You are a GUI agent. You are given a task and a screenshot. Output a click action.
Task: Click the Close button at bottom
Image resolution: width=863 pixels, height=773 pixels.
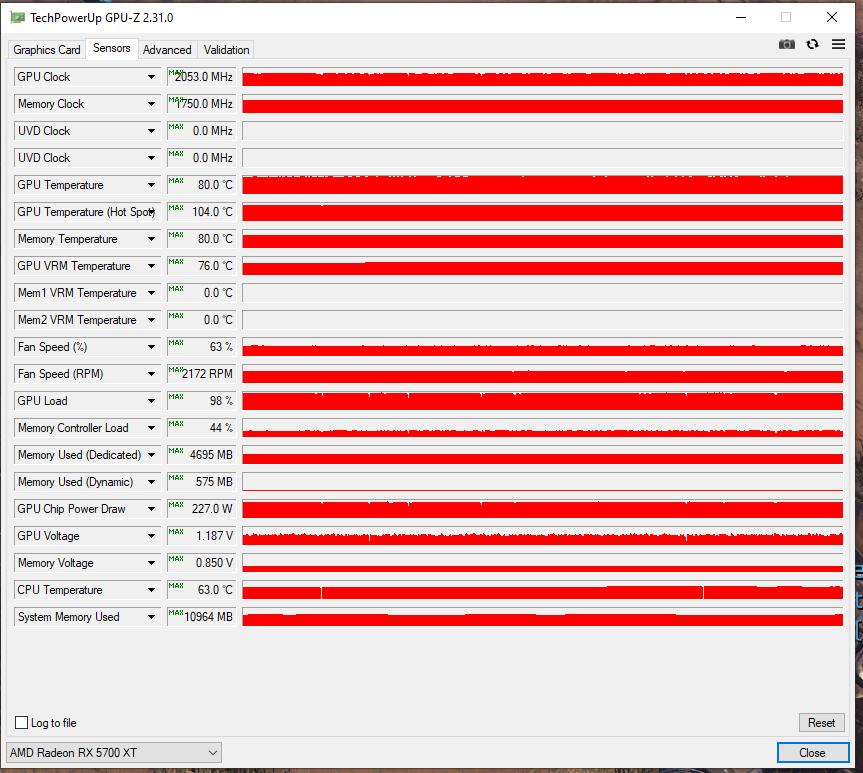click(x=812, y=753)
